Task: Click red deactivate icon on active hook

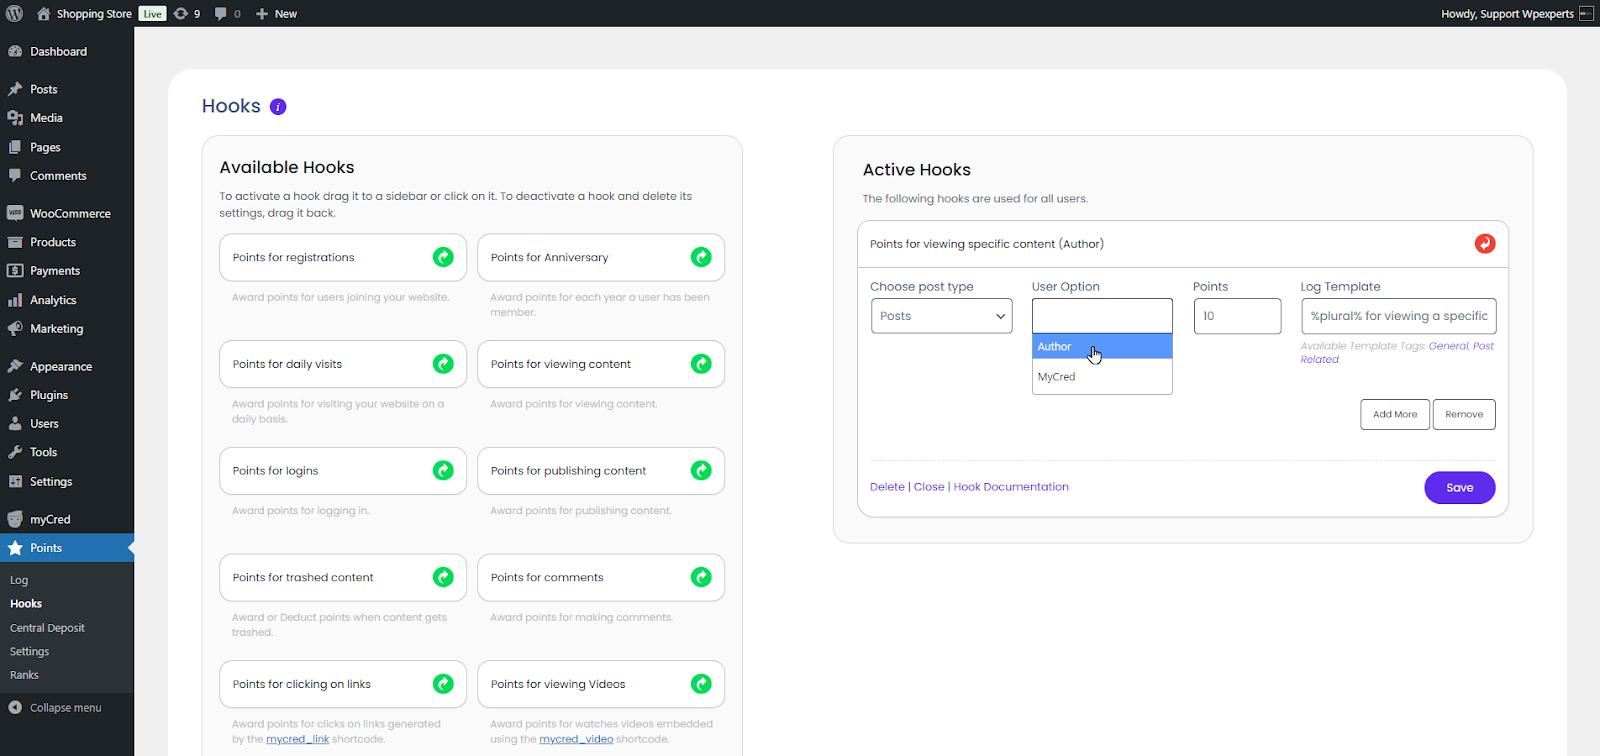Action: [x=1485, y=244]
